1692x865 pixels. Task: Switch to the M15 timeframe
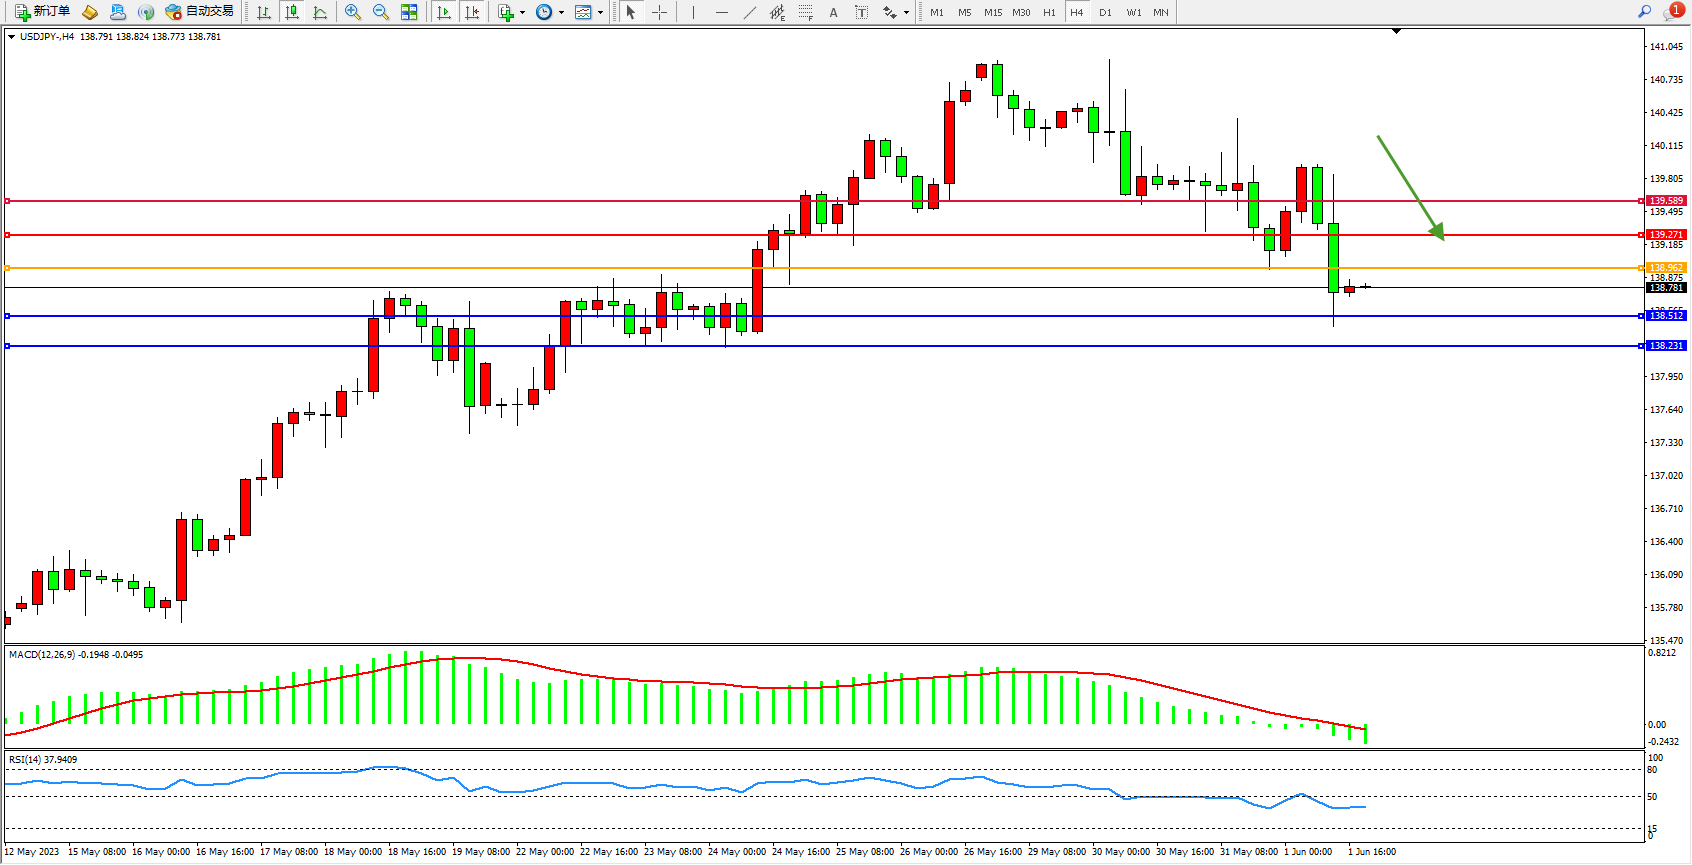coord(992,12)
